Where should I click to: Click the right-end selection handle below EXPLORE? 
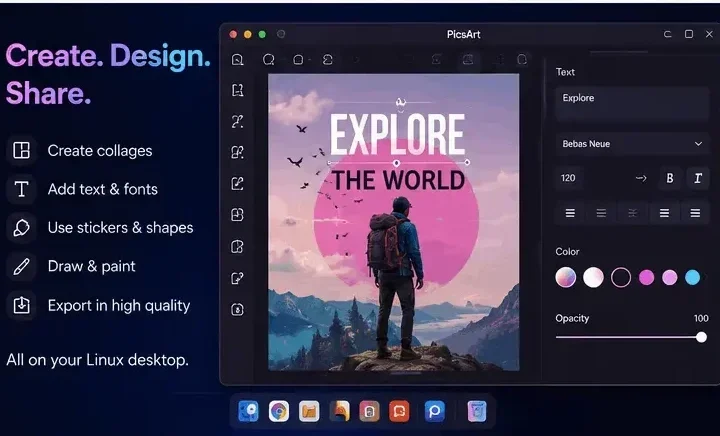click(467, 162)
